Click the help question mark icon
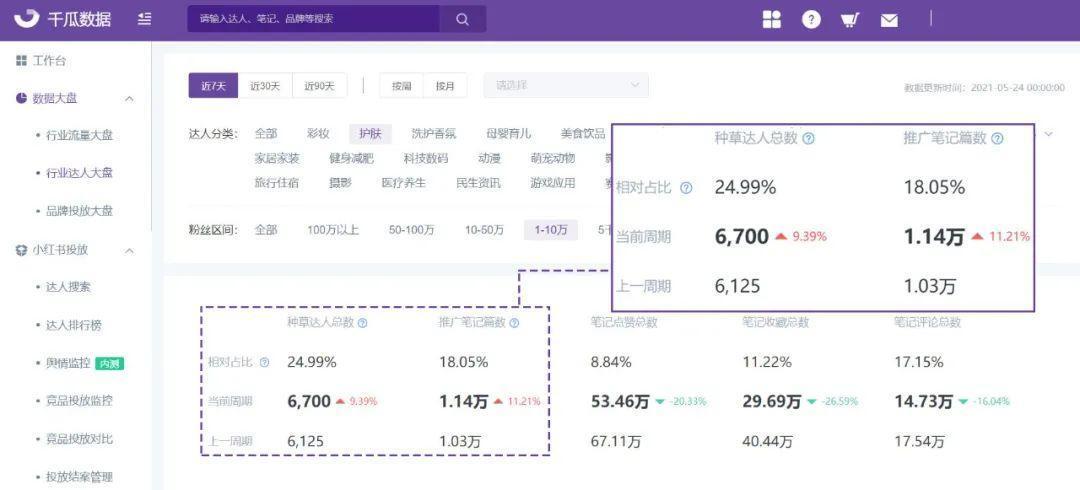Viewport: 1080px width, 490px height. (x=811, y=19)
